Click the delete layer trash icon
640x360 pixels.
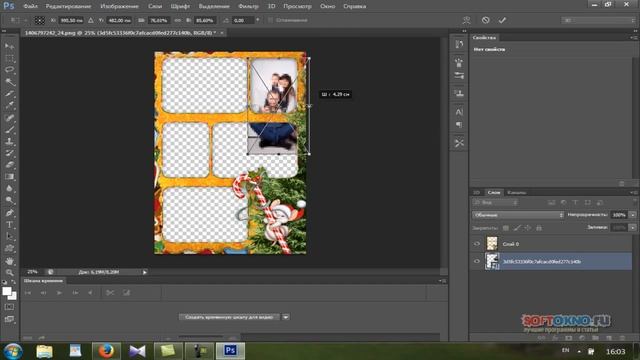pyautogui.click(x=622, y=338)
